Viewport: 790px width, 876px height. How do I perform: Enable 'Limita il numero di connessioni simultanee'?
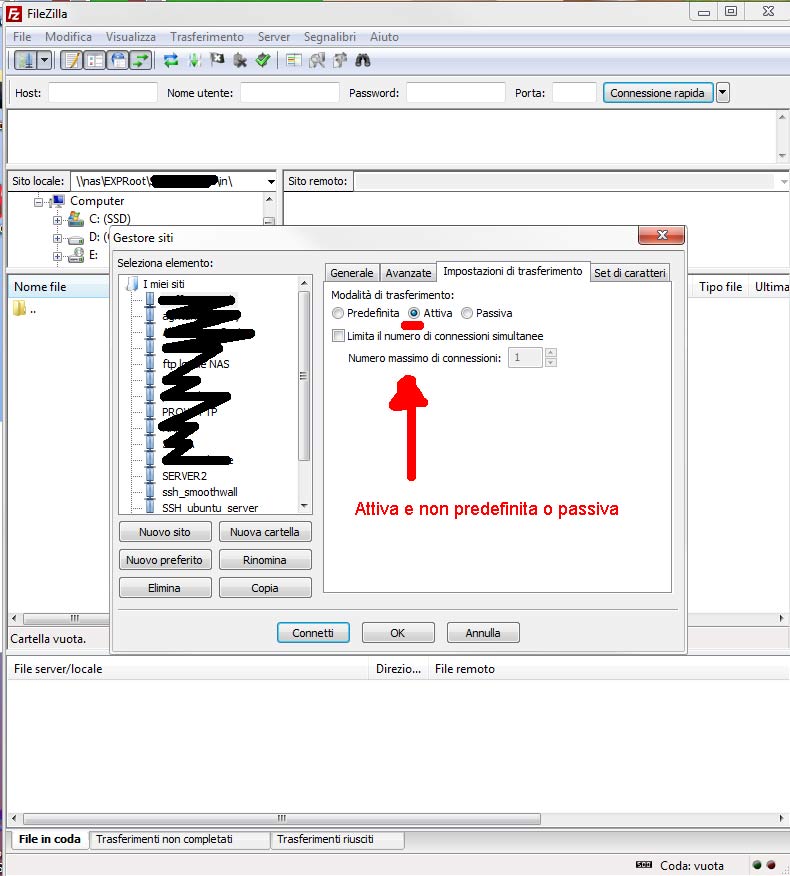pos(338,336)
